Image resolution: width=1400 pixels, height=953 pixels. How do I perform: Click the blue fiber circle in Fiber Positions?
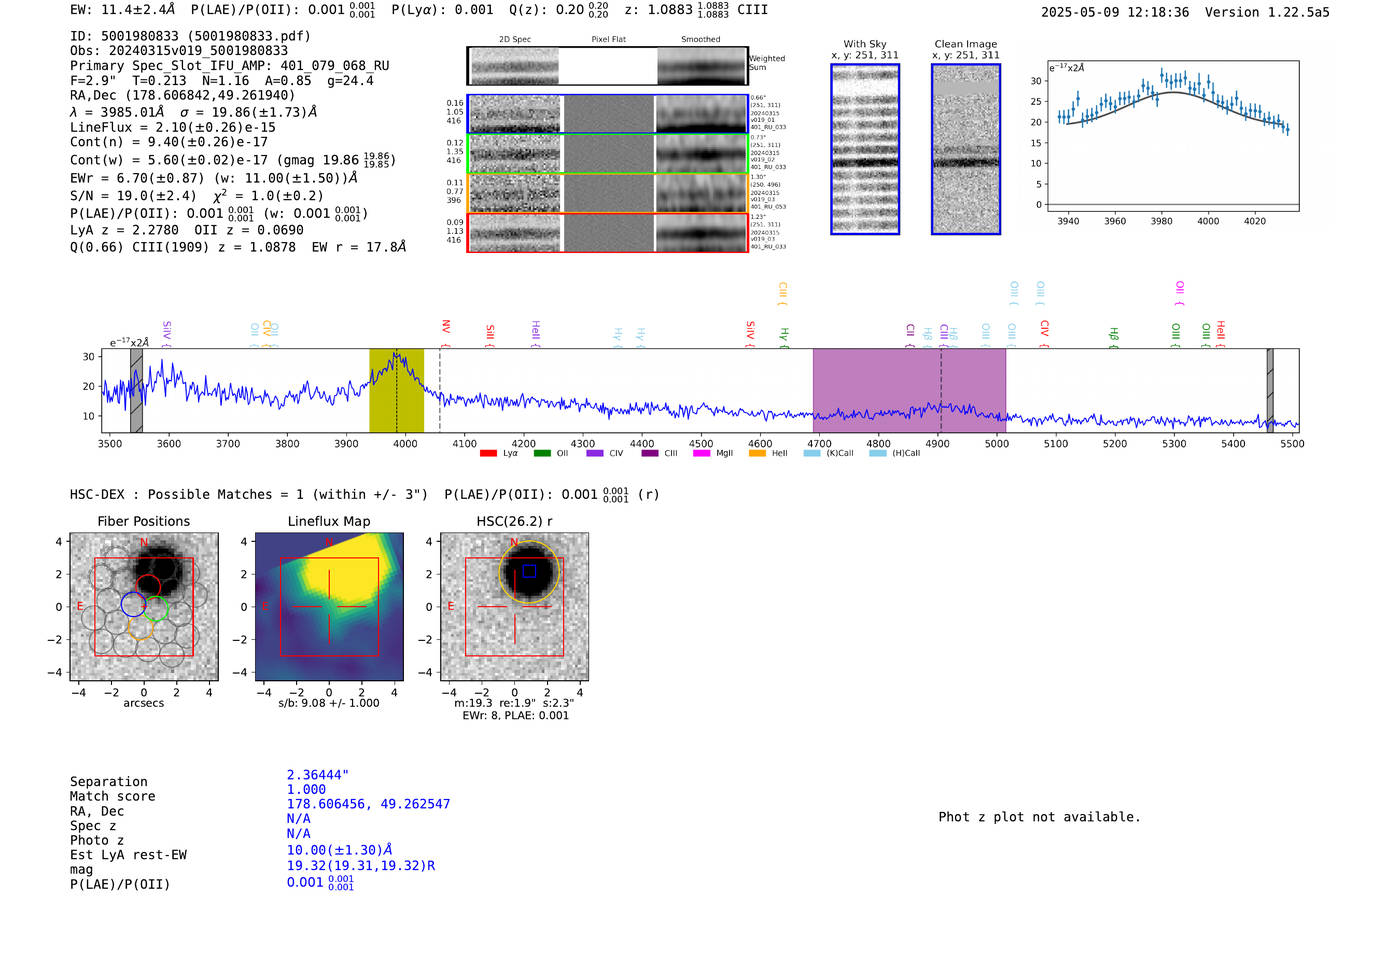133,604
